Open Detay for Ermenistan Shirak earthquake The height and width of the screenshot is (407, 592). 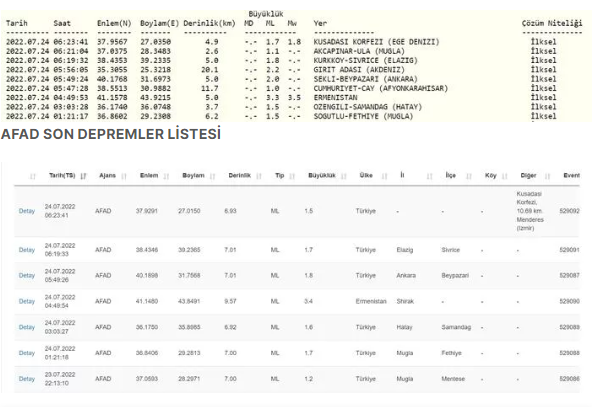27,301
